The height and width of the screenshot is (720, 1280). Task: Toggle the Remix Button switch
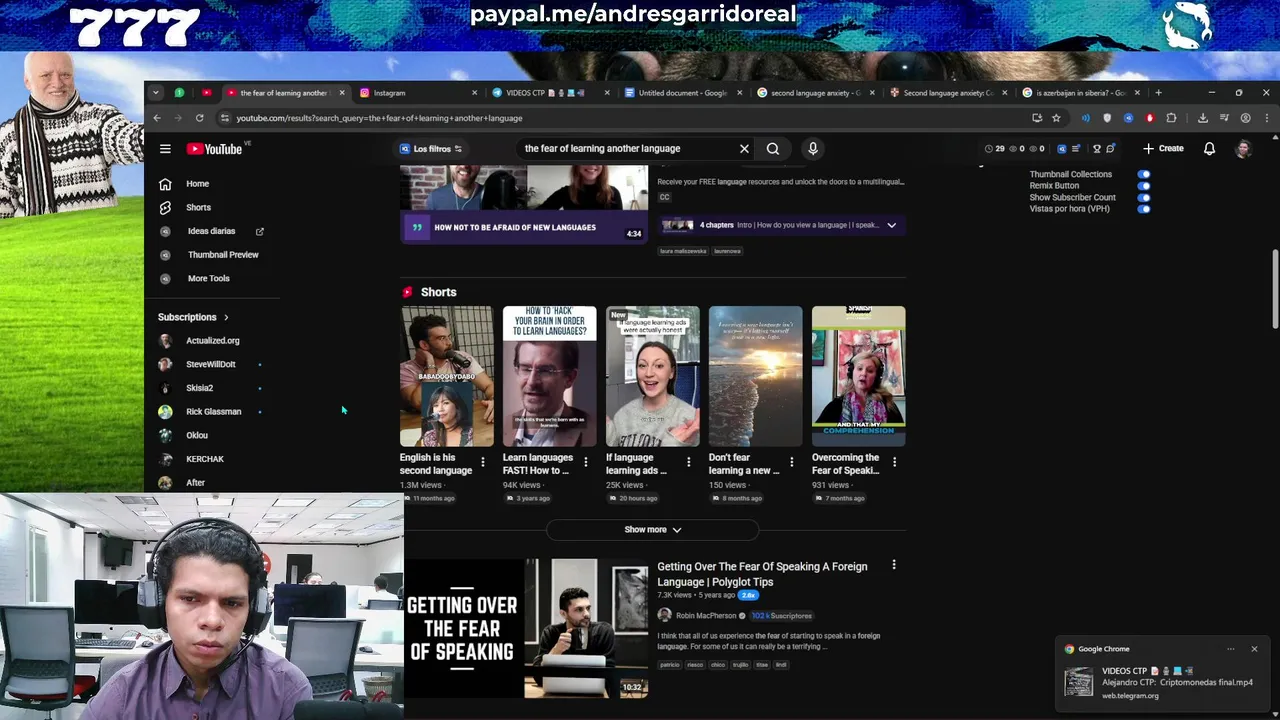click(1144, 186)
